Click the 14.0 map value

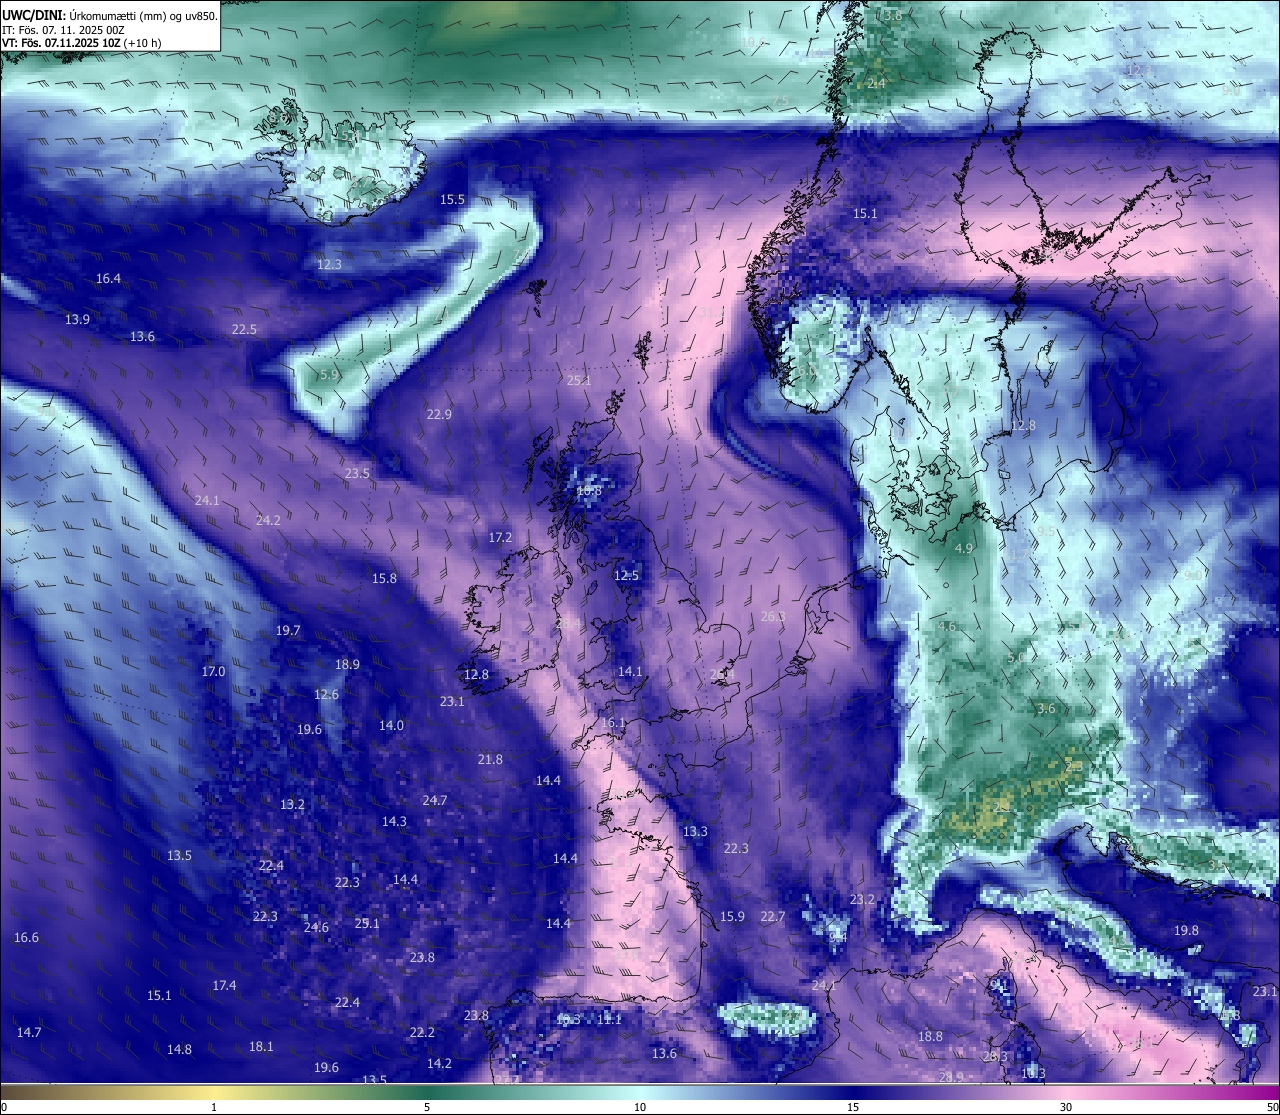(391, 726)
